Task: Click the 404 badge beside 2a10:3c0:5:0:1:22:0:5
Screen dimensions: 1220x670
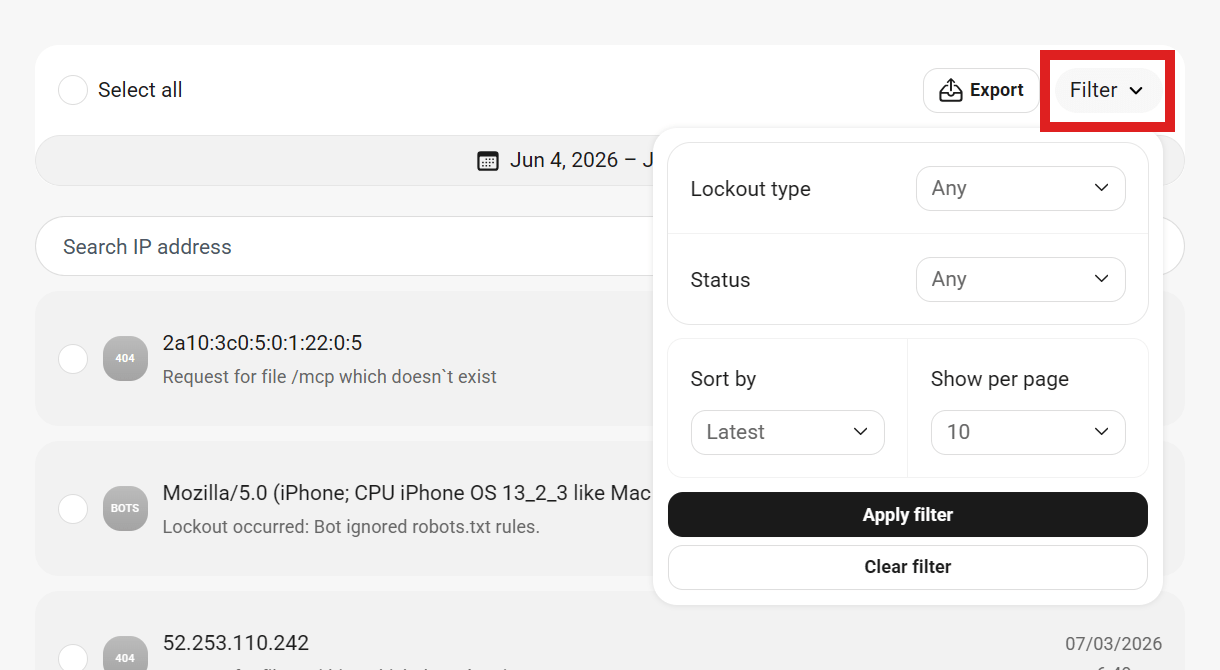Action: (x=125, y=358)
